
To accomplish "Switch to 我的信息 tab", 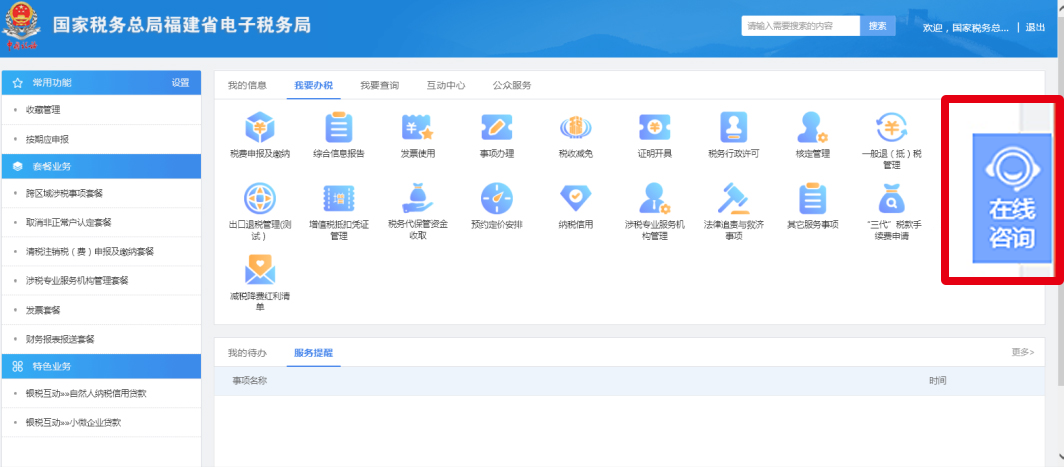I will (247, 86).
